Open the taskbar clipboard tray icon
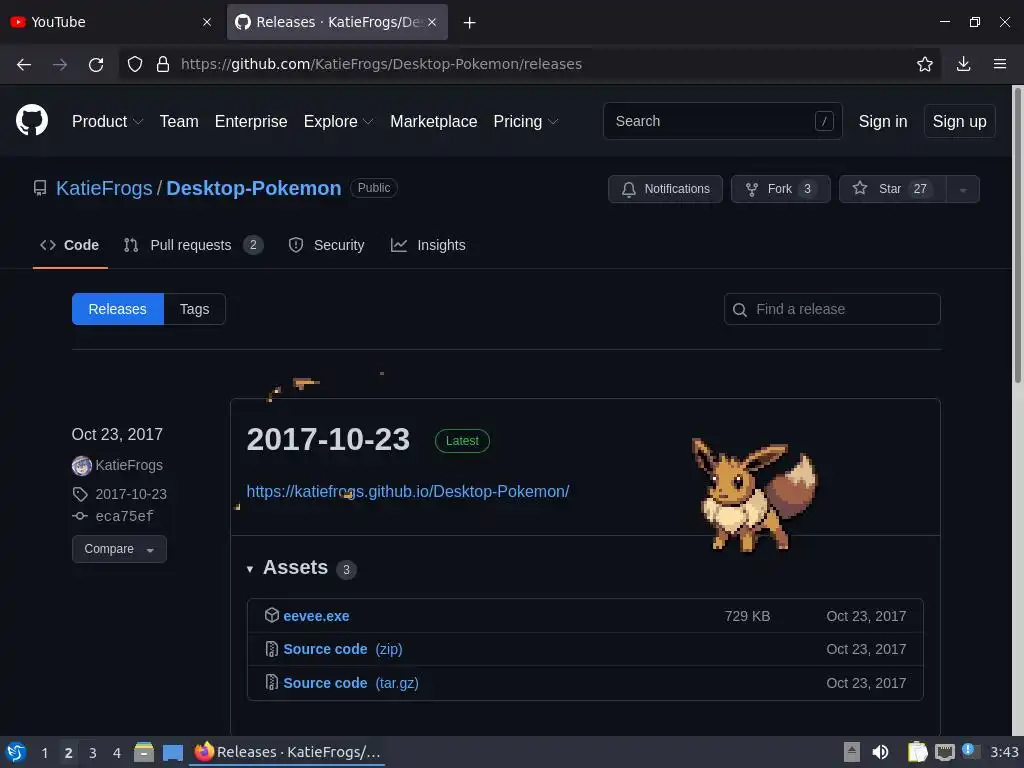The height and width of the screenshot is (768, 1024). pyautogui.click(x=917, y=752)
